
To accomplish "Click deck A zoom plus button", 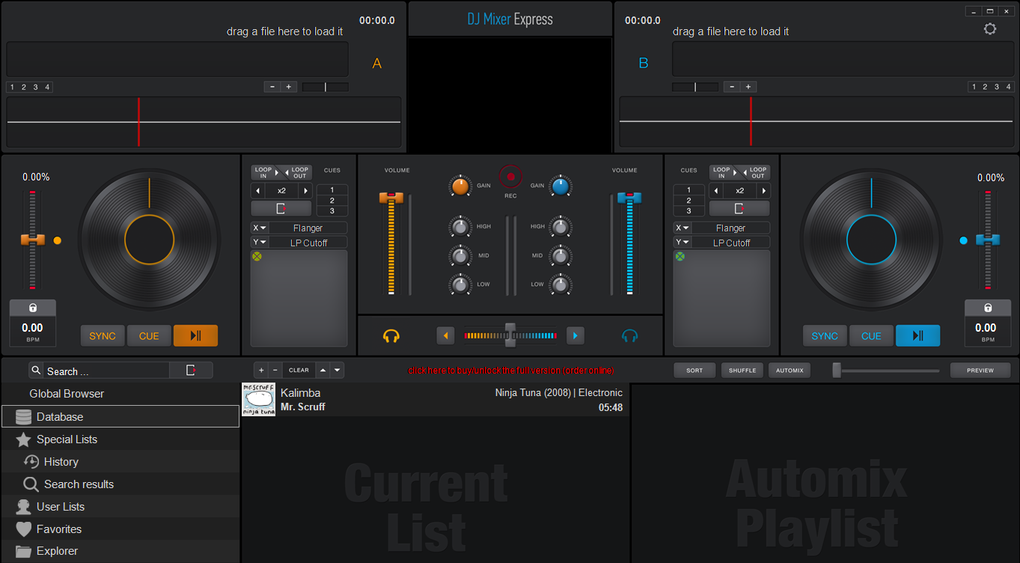I will [289, 87].
